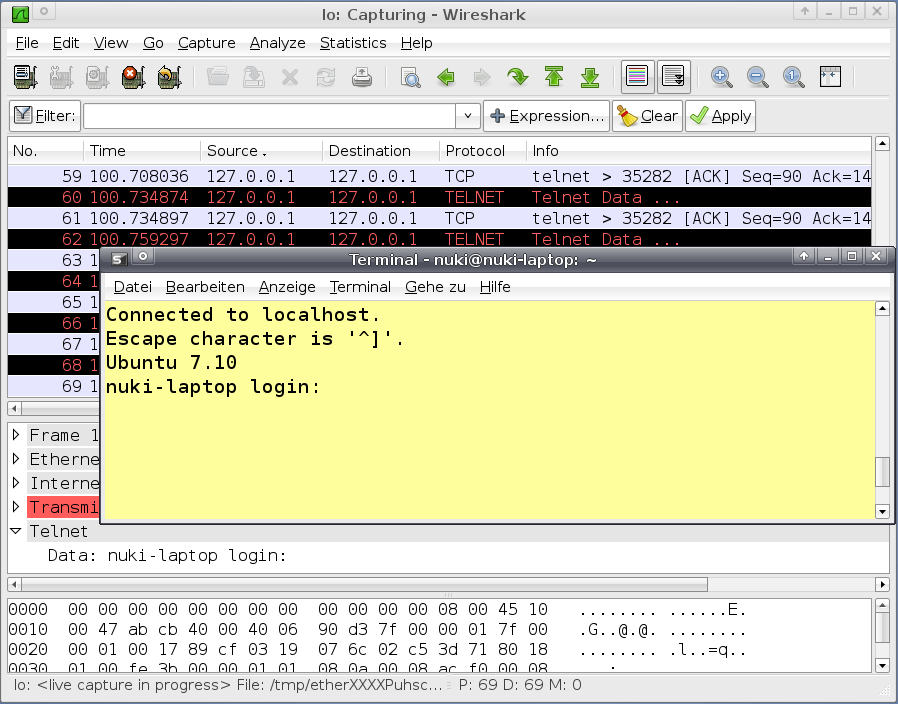
Task: Open the Wireshark Help menu
Action: (416, 43)
